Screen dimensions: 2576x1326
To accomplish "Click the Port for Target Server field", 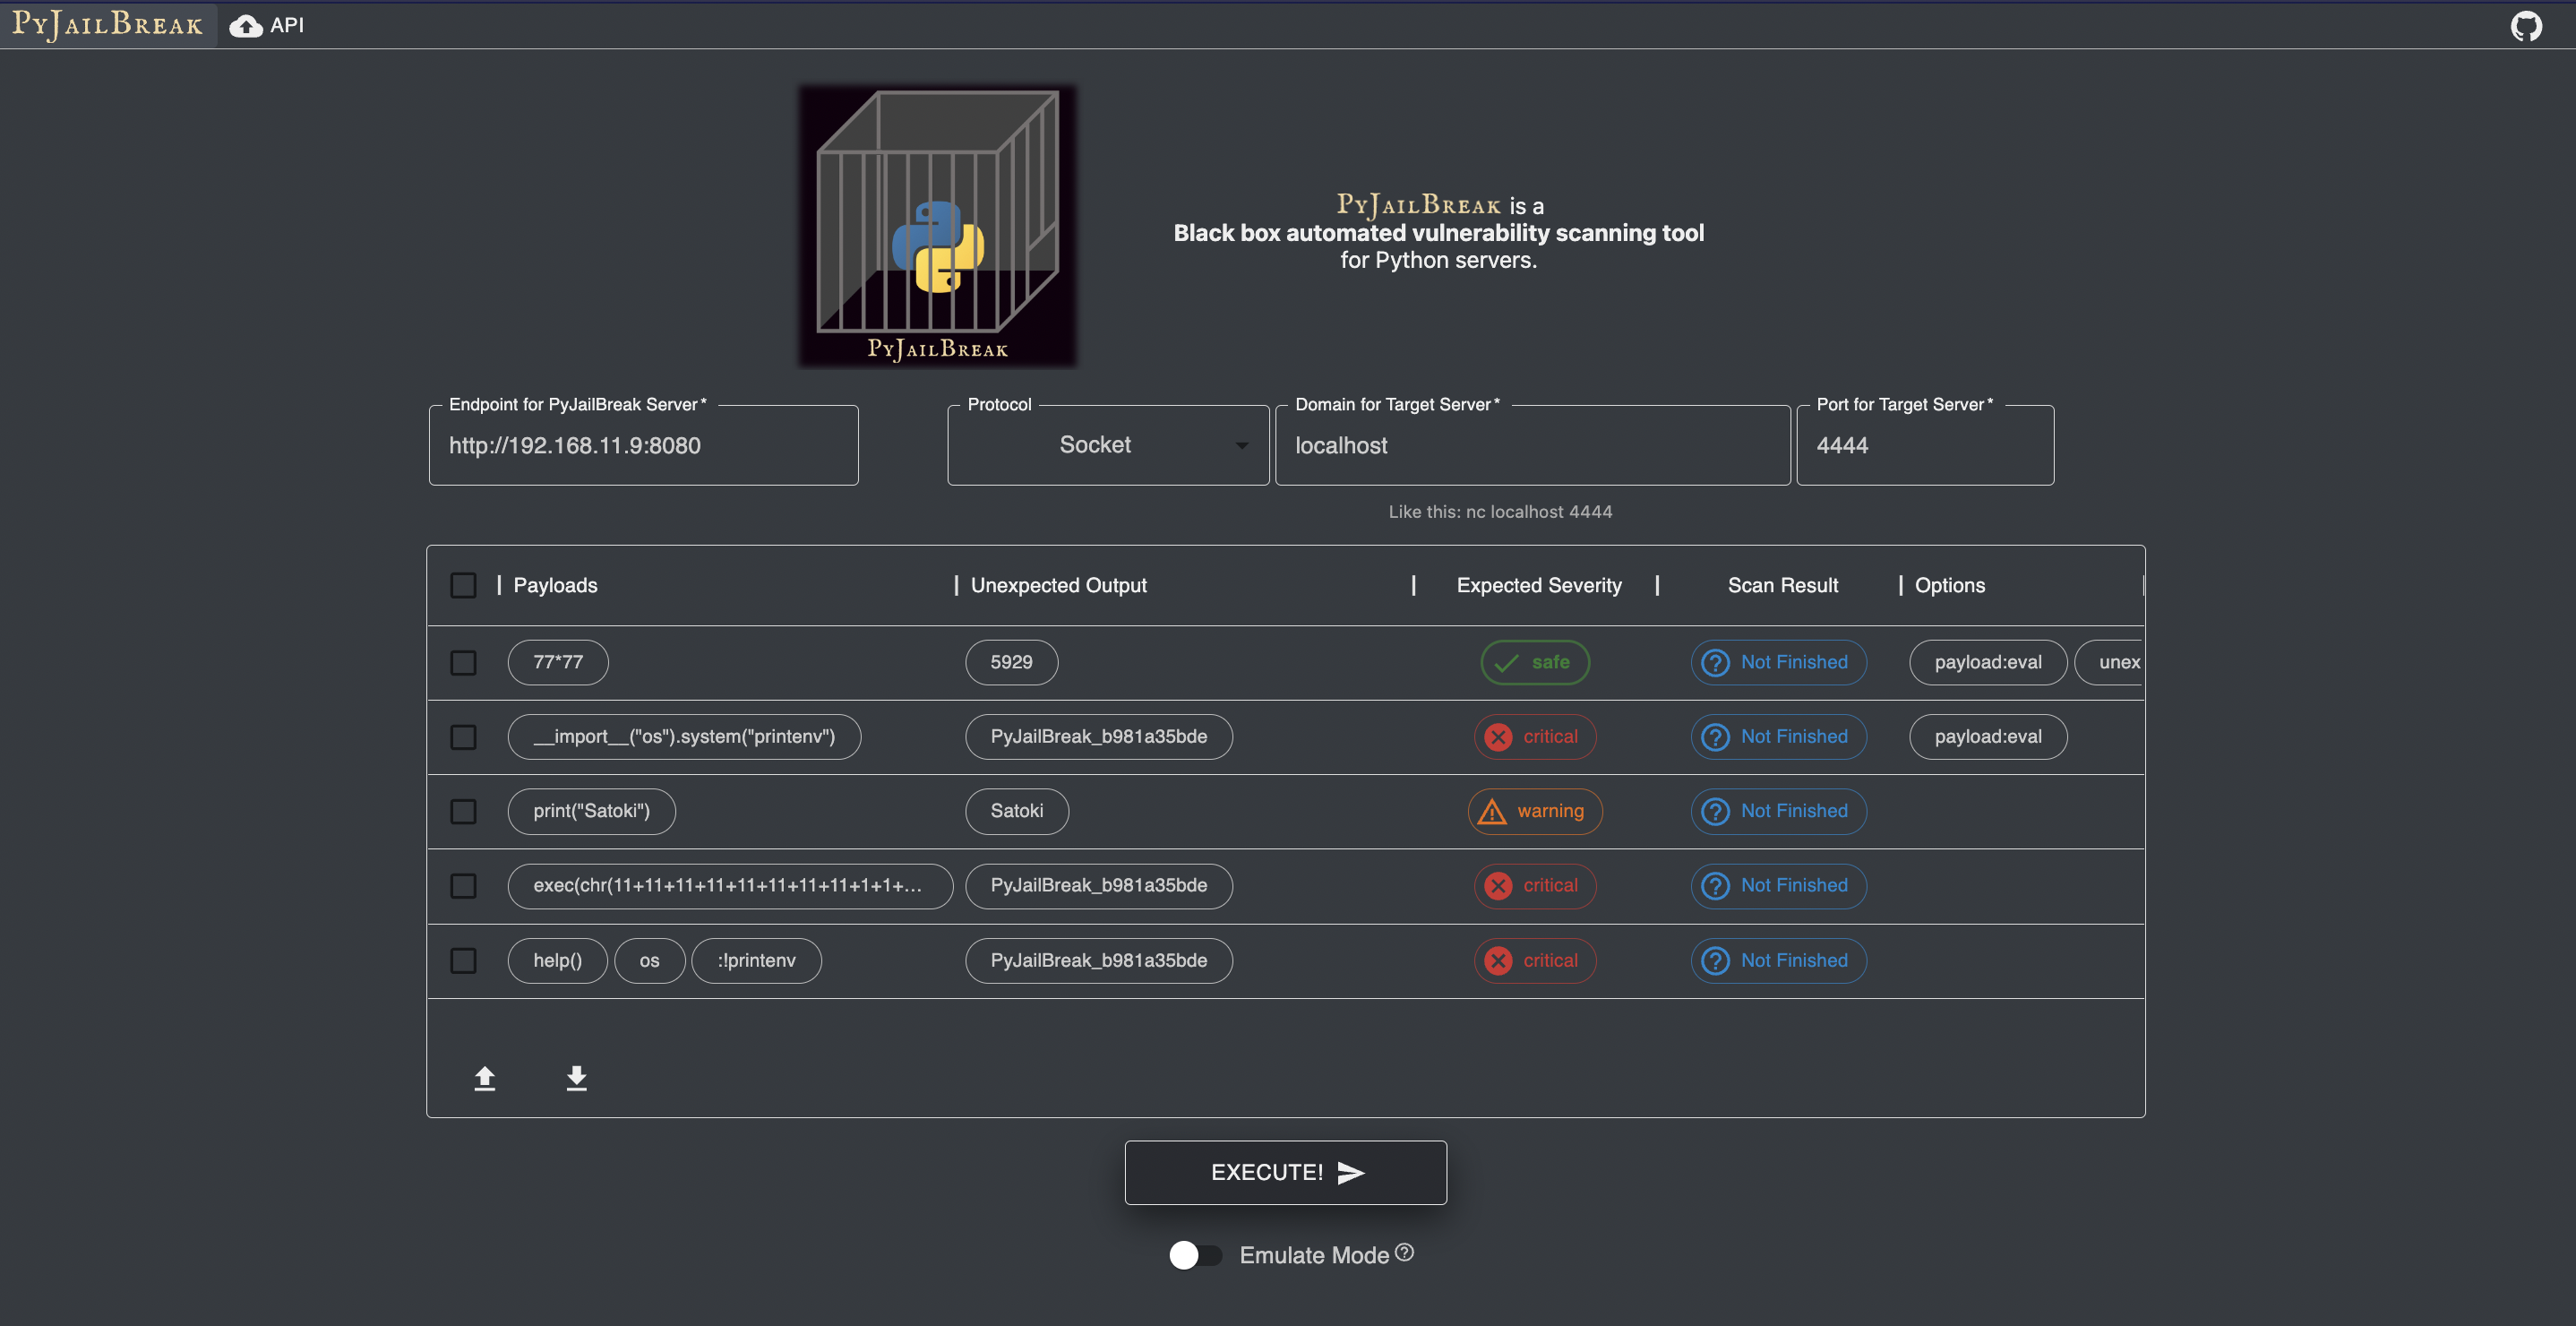I will pyautogui.click(x=1924, y=445).
